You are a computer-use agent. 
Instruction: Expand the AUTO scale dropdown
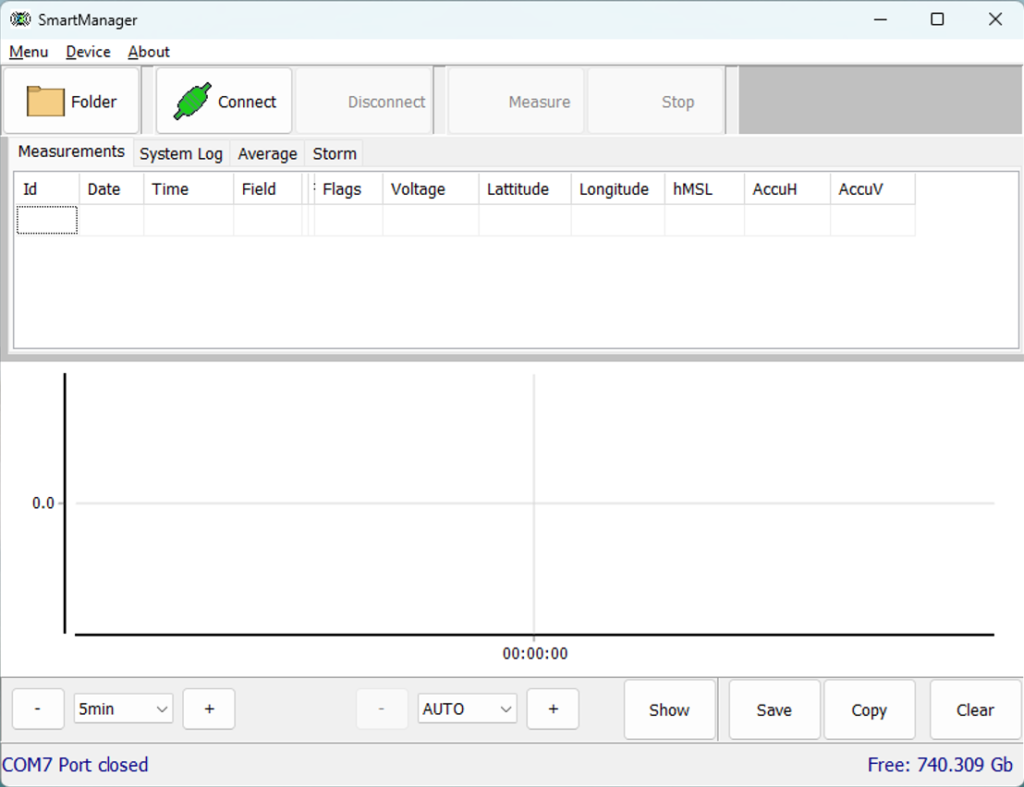pos(467,709)
